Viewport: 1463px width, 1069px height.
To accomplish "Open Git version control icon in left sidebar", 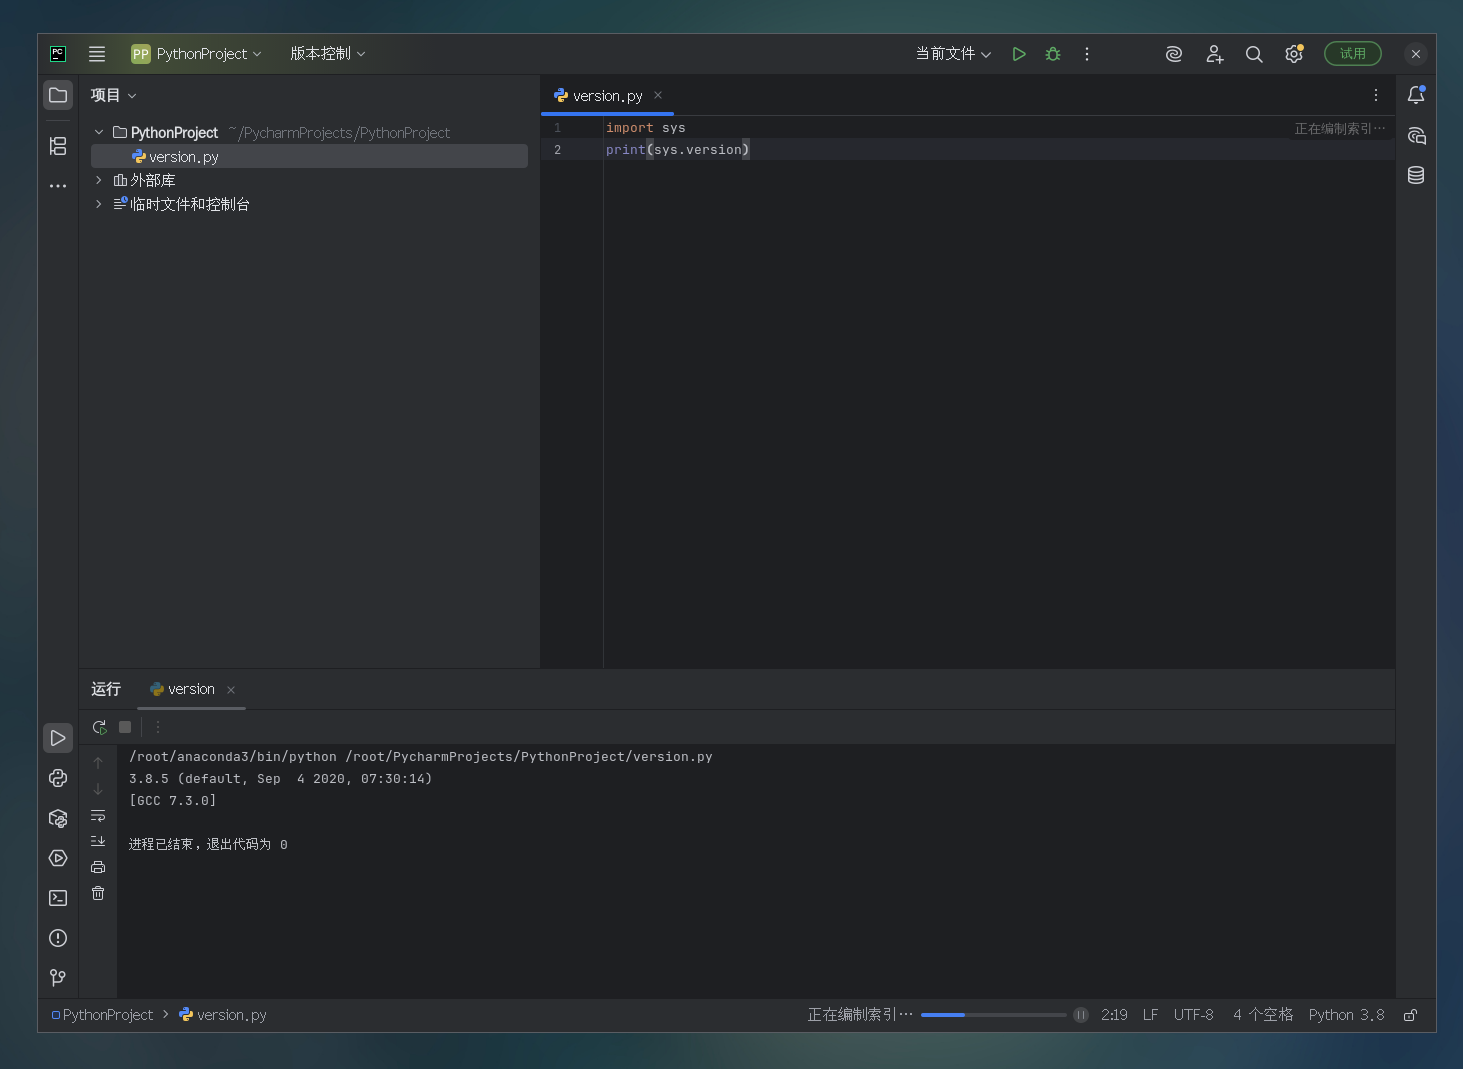I will tap(58, 977).
